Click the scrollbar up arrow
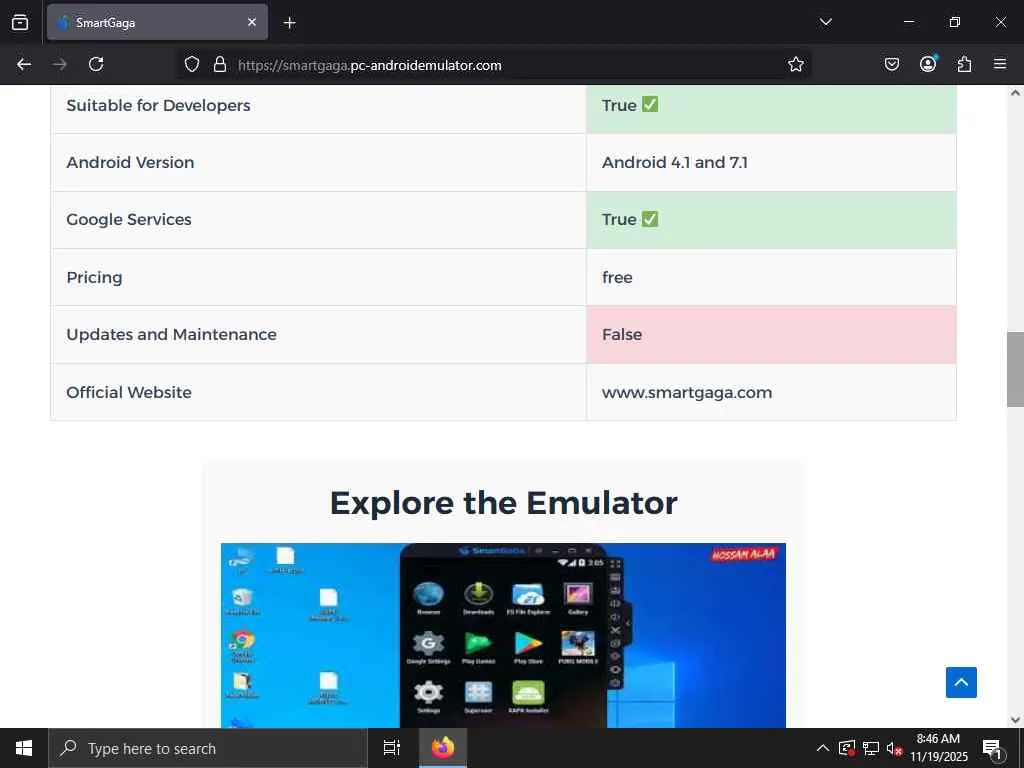Screen dimensions: 1024x768 click(x=1015, y=93)
